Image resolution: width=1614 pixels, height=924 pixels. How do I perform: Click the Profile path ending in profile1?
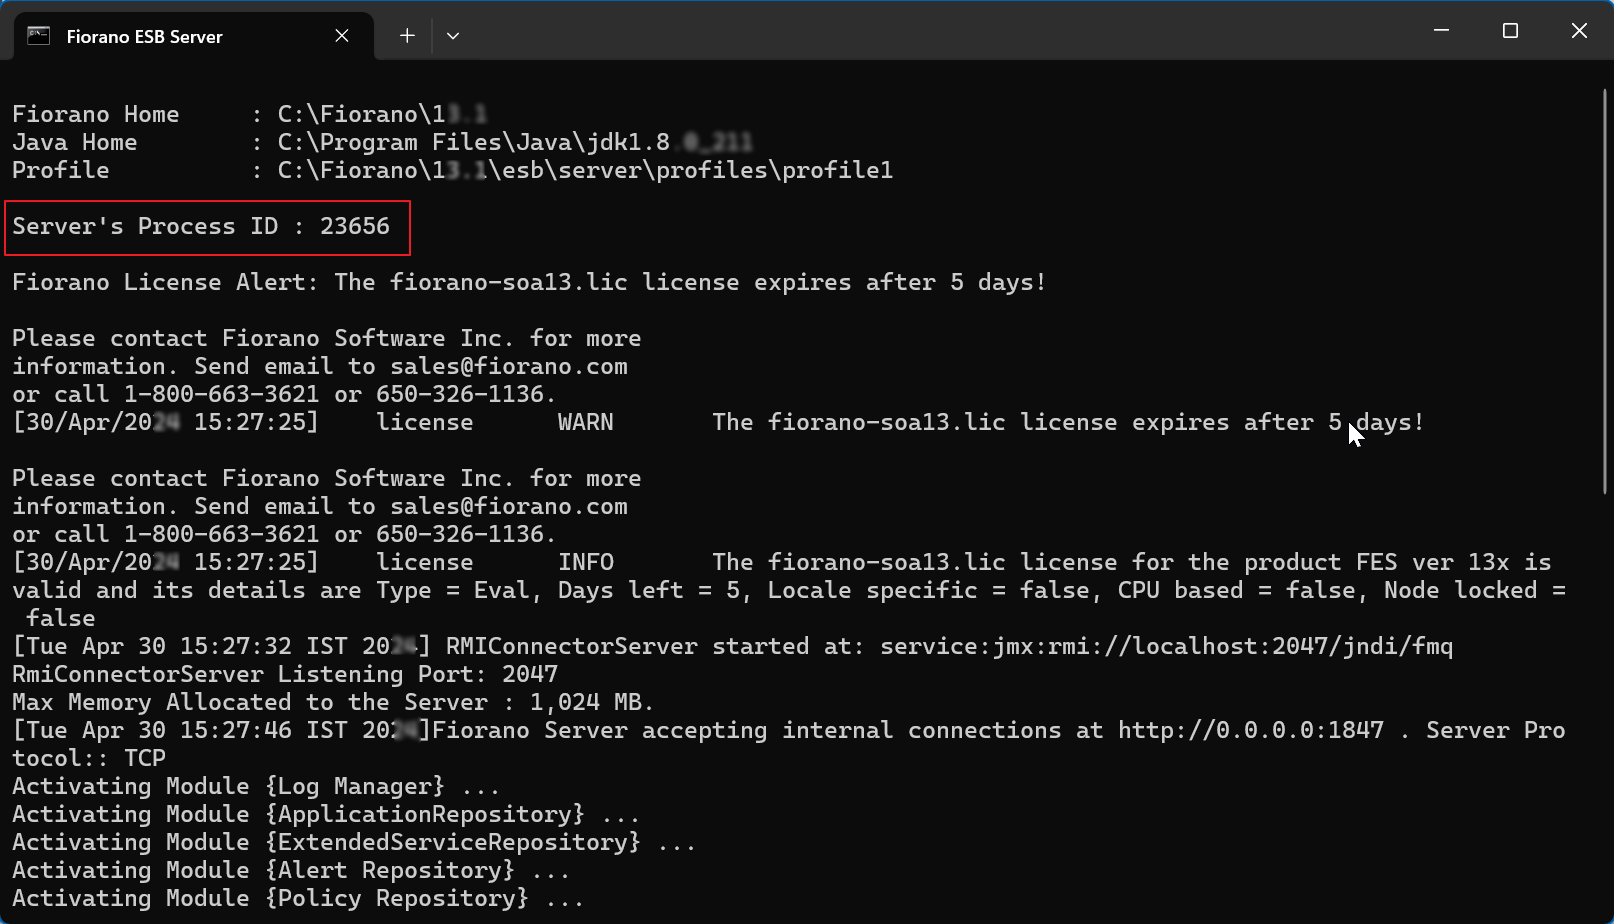coord(585,170)
